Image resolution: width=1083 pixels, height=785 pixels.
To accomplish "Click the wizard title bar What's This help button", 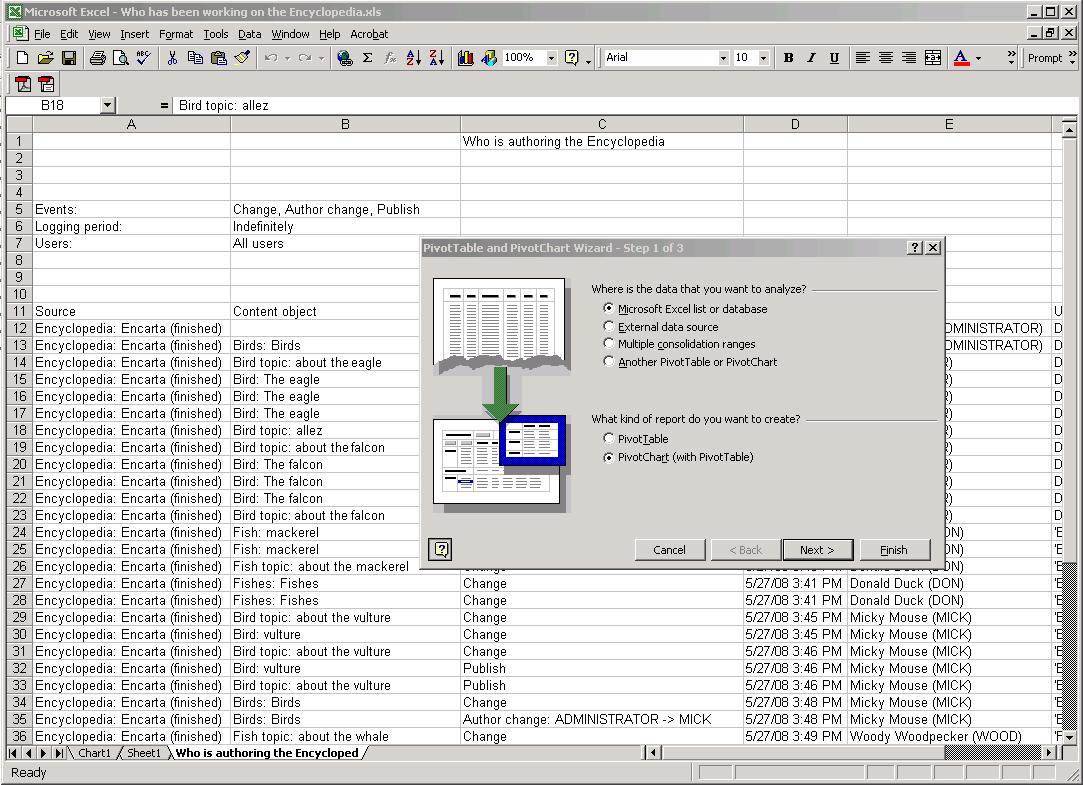I will pos(914,248).
